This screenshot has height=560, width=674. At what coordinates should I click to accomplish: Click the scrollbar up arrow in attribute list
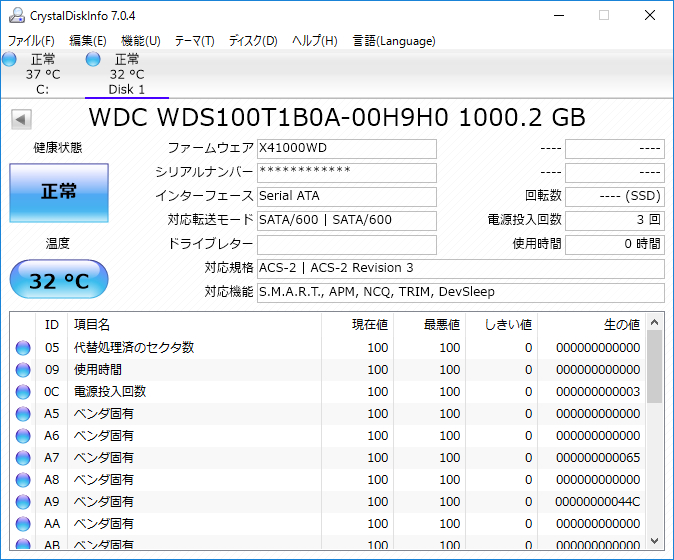(654, 323)
